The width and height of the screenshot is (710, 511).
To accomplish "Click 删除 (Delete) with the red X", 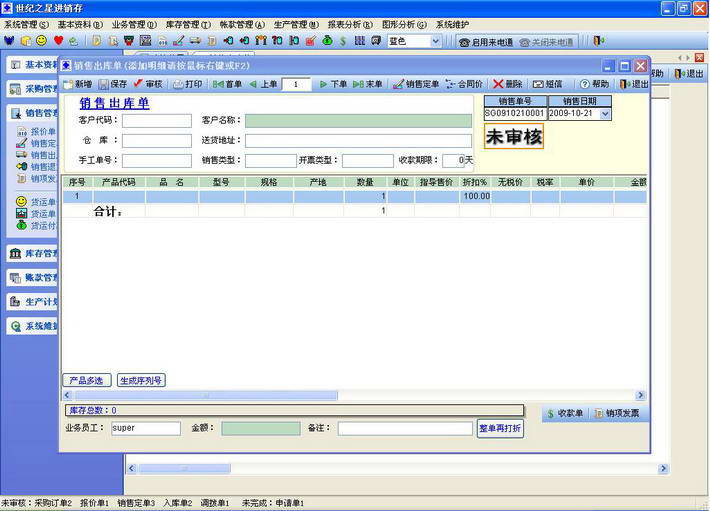I will pos(508,85).
